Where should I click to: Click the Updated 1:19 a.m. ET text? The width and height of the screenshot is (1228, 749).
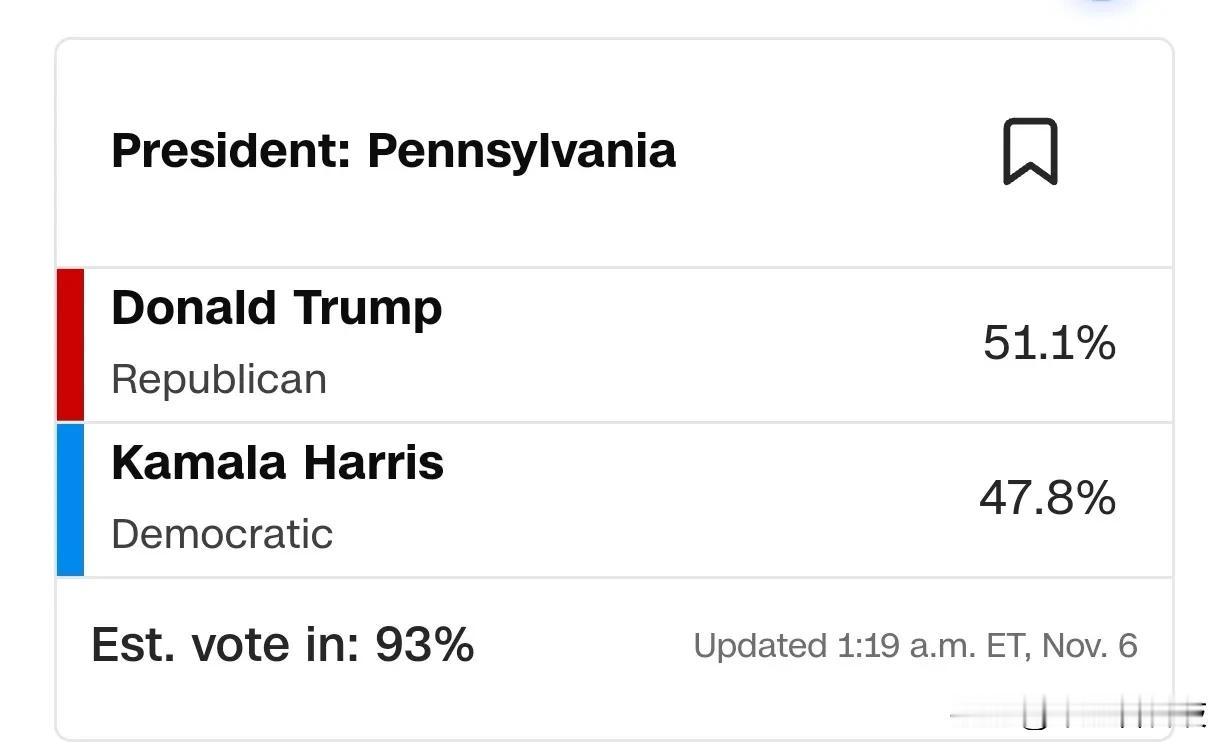pos(859,646)
